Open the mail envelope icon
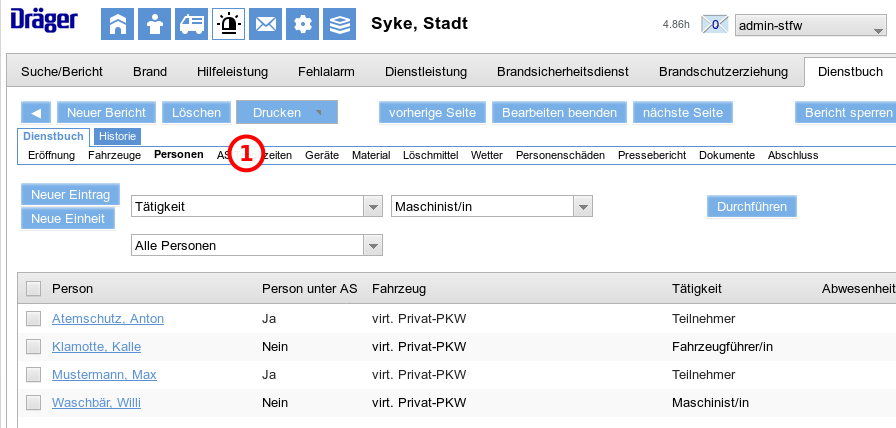The height and width of the screenshot is (428, 896). tap(265, 23)
